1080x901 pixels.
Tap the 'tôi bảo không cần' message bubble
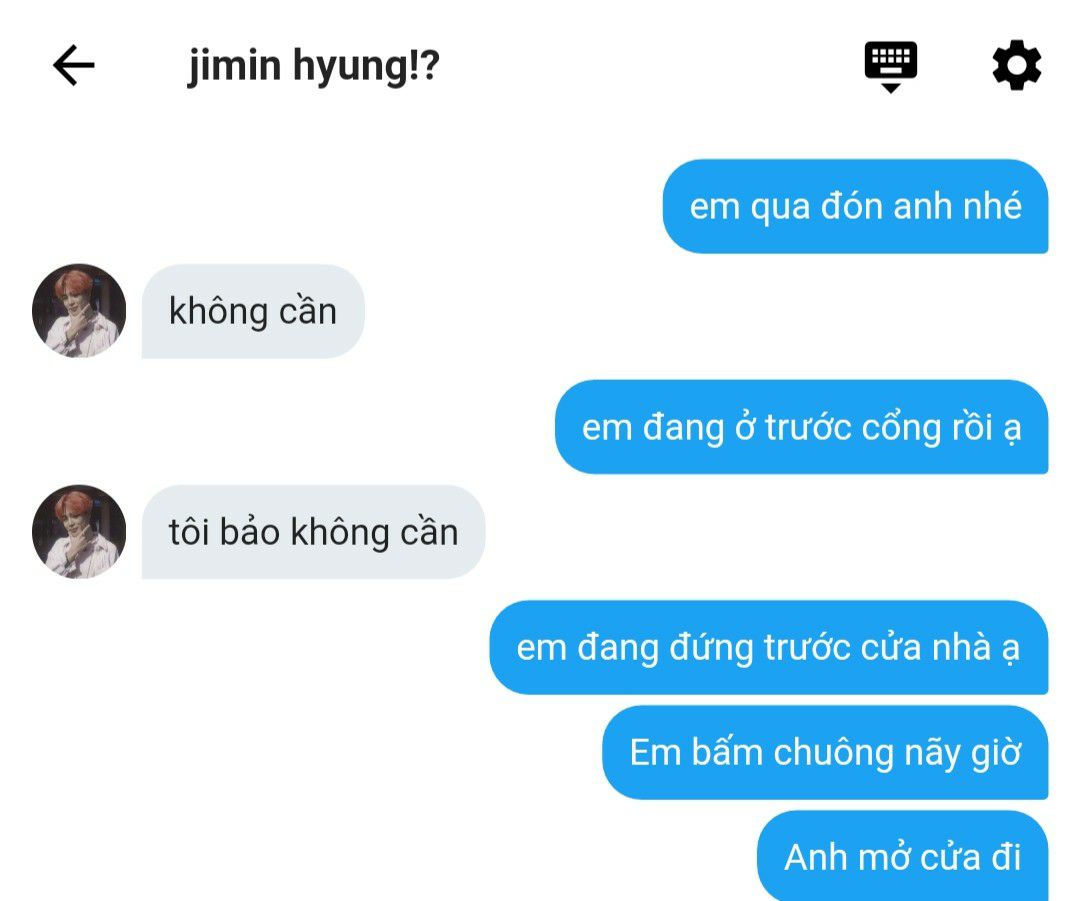(x=313, y=532)
